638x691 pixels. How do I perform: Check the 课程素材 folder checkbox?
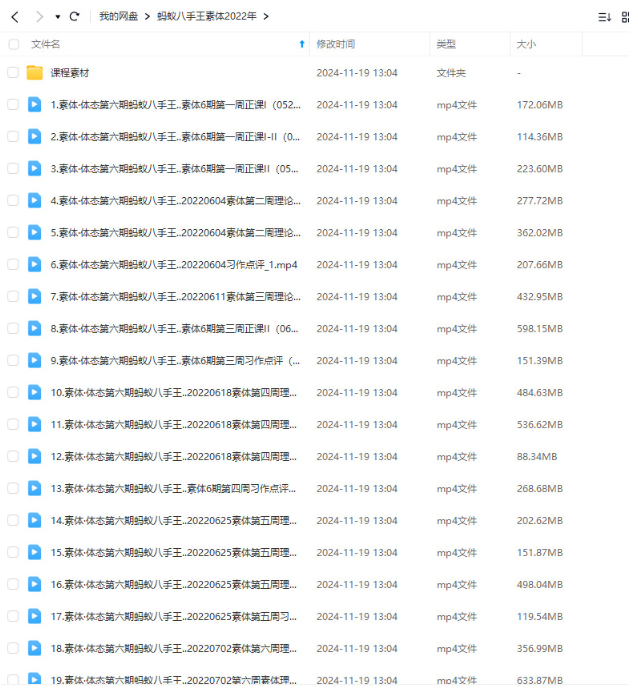[13, 73]
